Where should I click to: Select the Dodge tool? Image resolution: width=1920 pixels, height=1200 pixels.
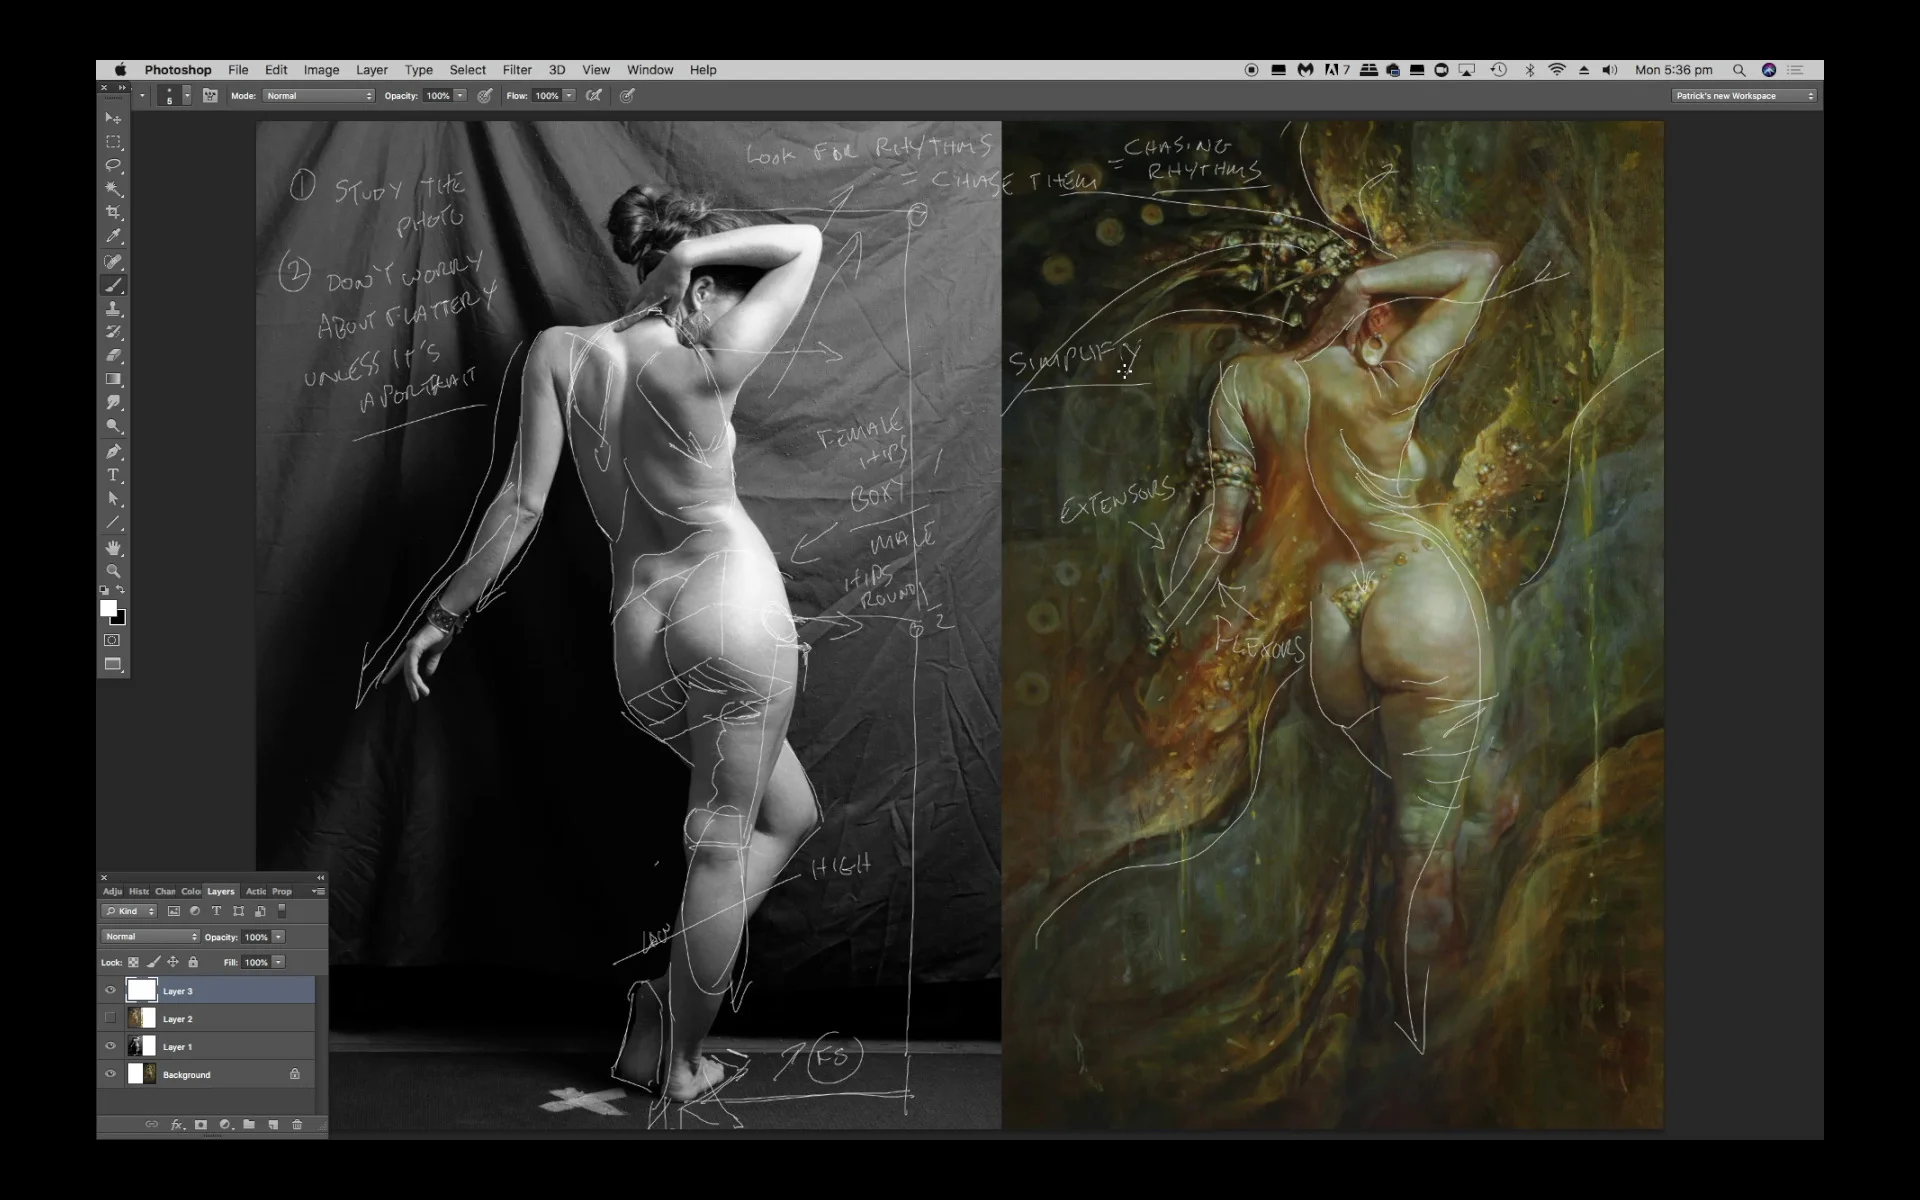click(113, 427)
